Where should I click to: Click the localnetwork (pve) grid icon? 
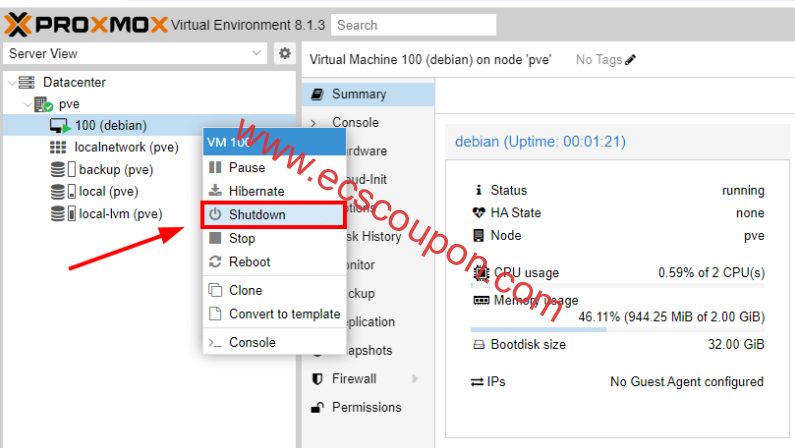pos(59,147)
